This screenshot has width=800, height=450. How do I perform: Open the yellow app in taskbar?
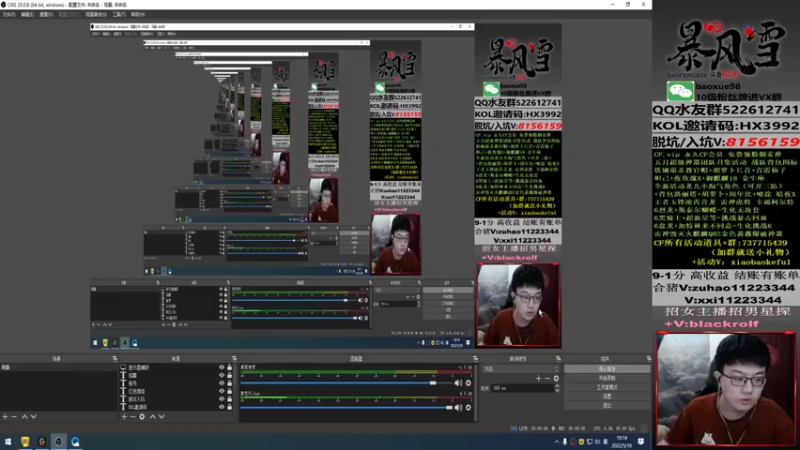click(x=25, y=442)
